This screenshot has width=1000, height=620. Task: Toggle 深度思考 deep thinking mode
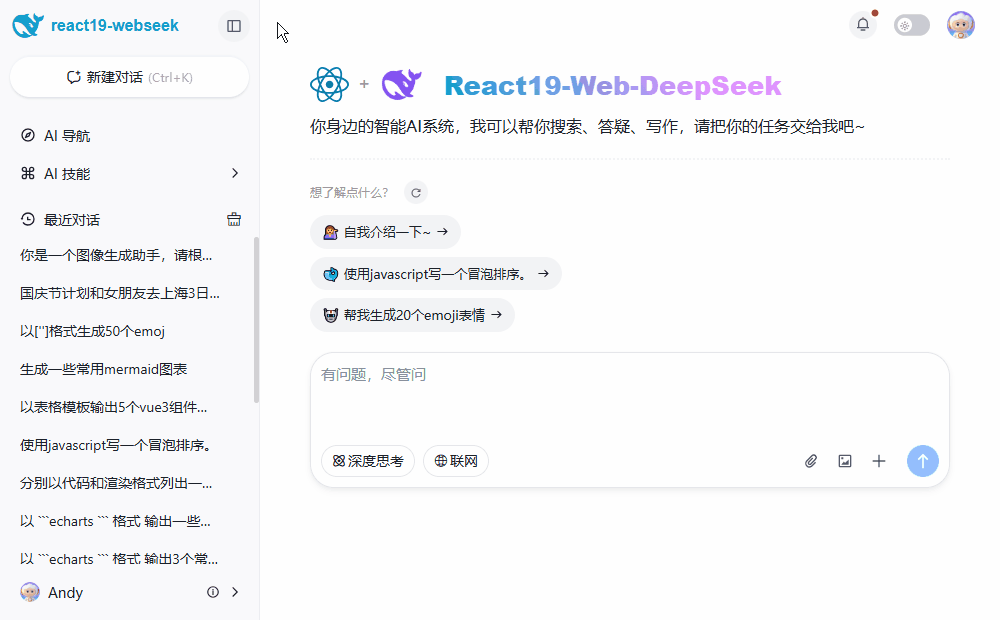pos(368,461)
